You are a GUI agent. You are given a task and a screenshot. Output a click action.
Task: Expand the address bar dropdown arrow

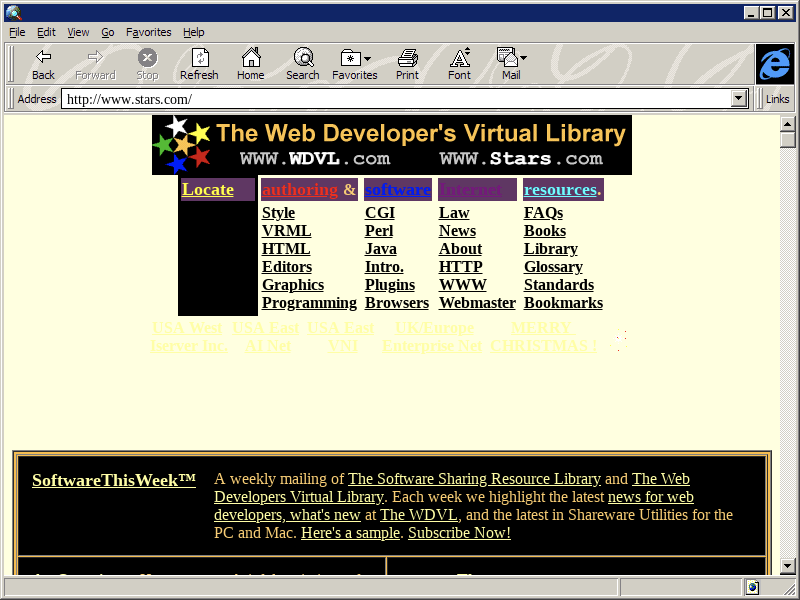click(x=740, y=99)
